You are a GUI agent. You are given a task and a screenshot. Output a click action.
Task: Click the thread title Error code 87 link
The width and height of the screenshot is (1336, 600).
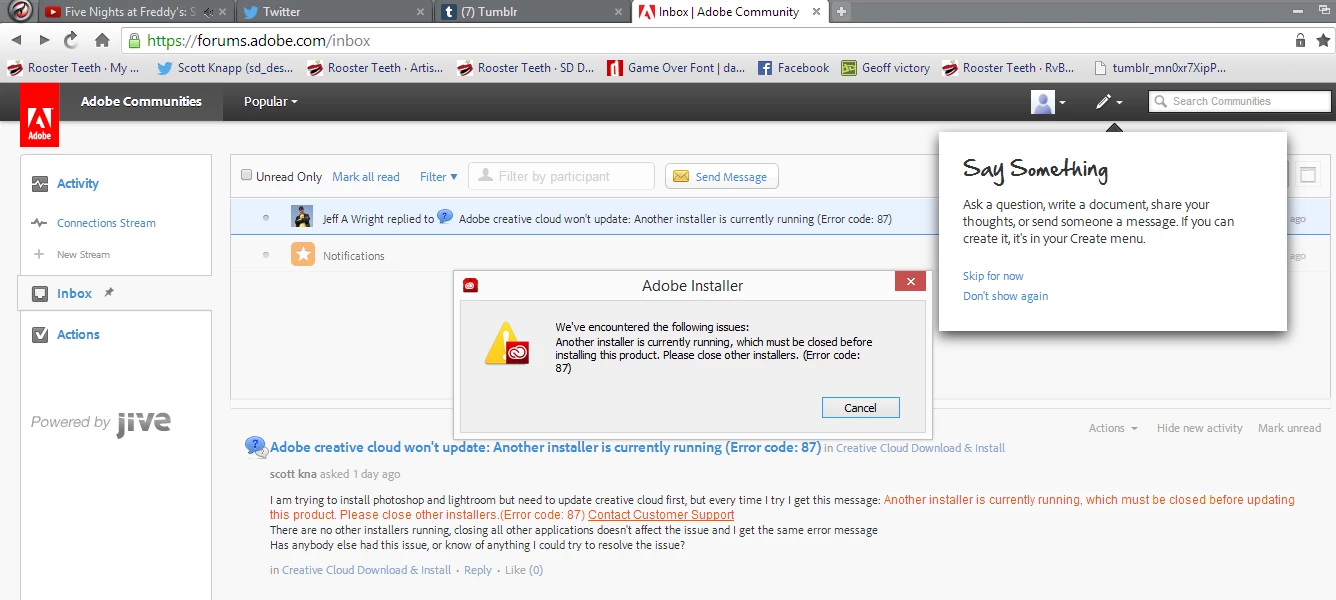pyautogui.click(x=545, y=448)
